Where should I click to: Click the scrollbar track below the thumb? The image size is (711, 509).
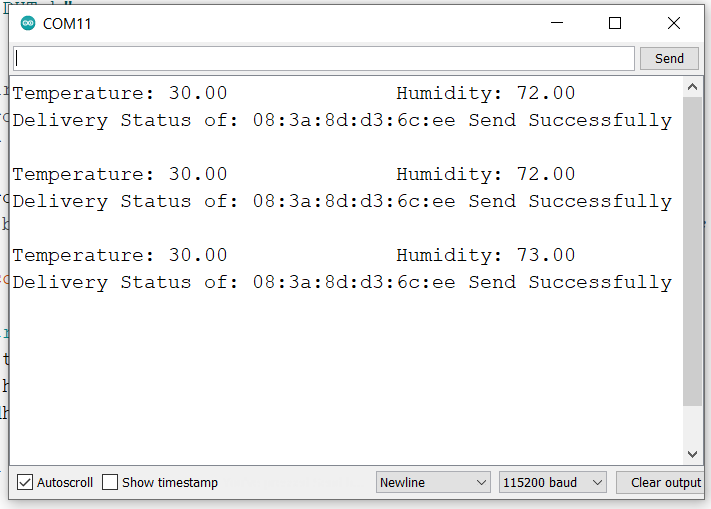(692, 427)
